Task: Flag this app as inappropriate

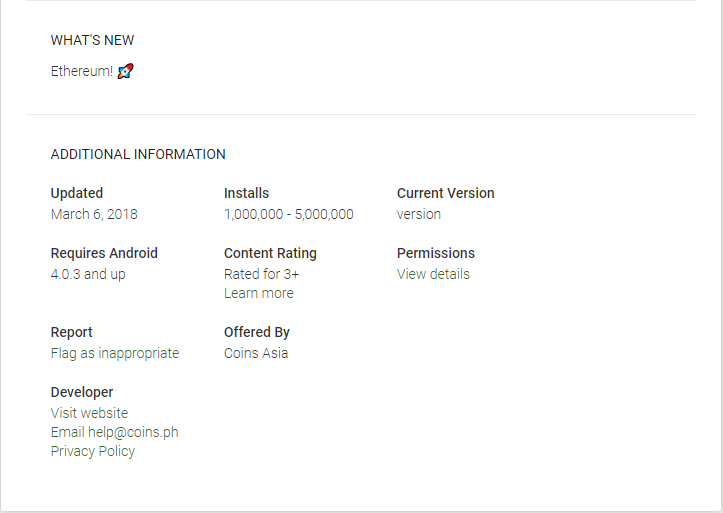Action: click(x=115, y=353)
